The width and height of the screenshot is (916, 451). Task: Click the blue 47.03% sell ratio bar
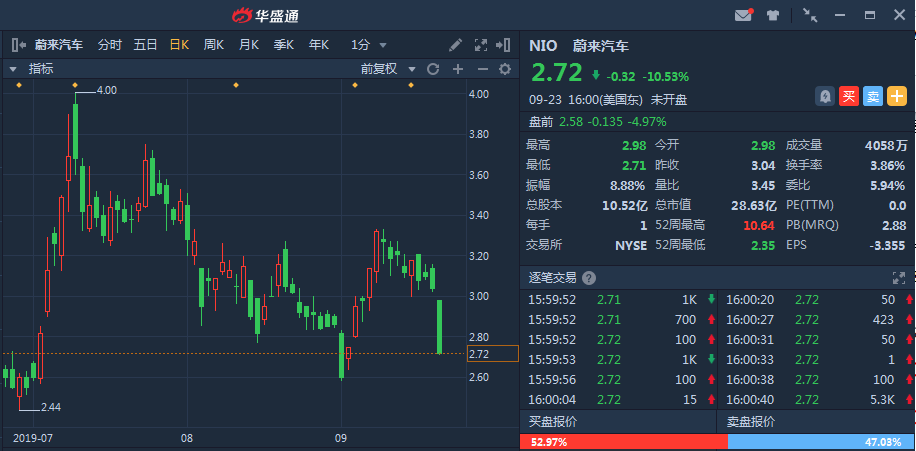click(x=820, y=442)
